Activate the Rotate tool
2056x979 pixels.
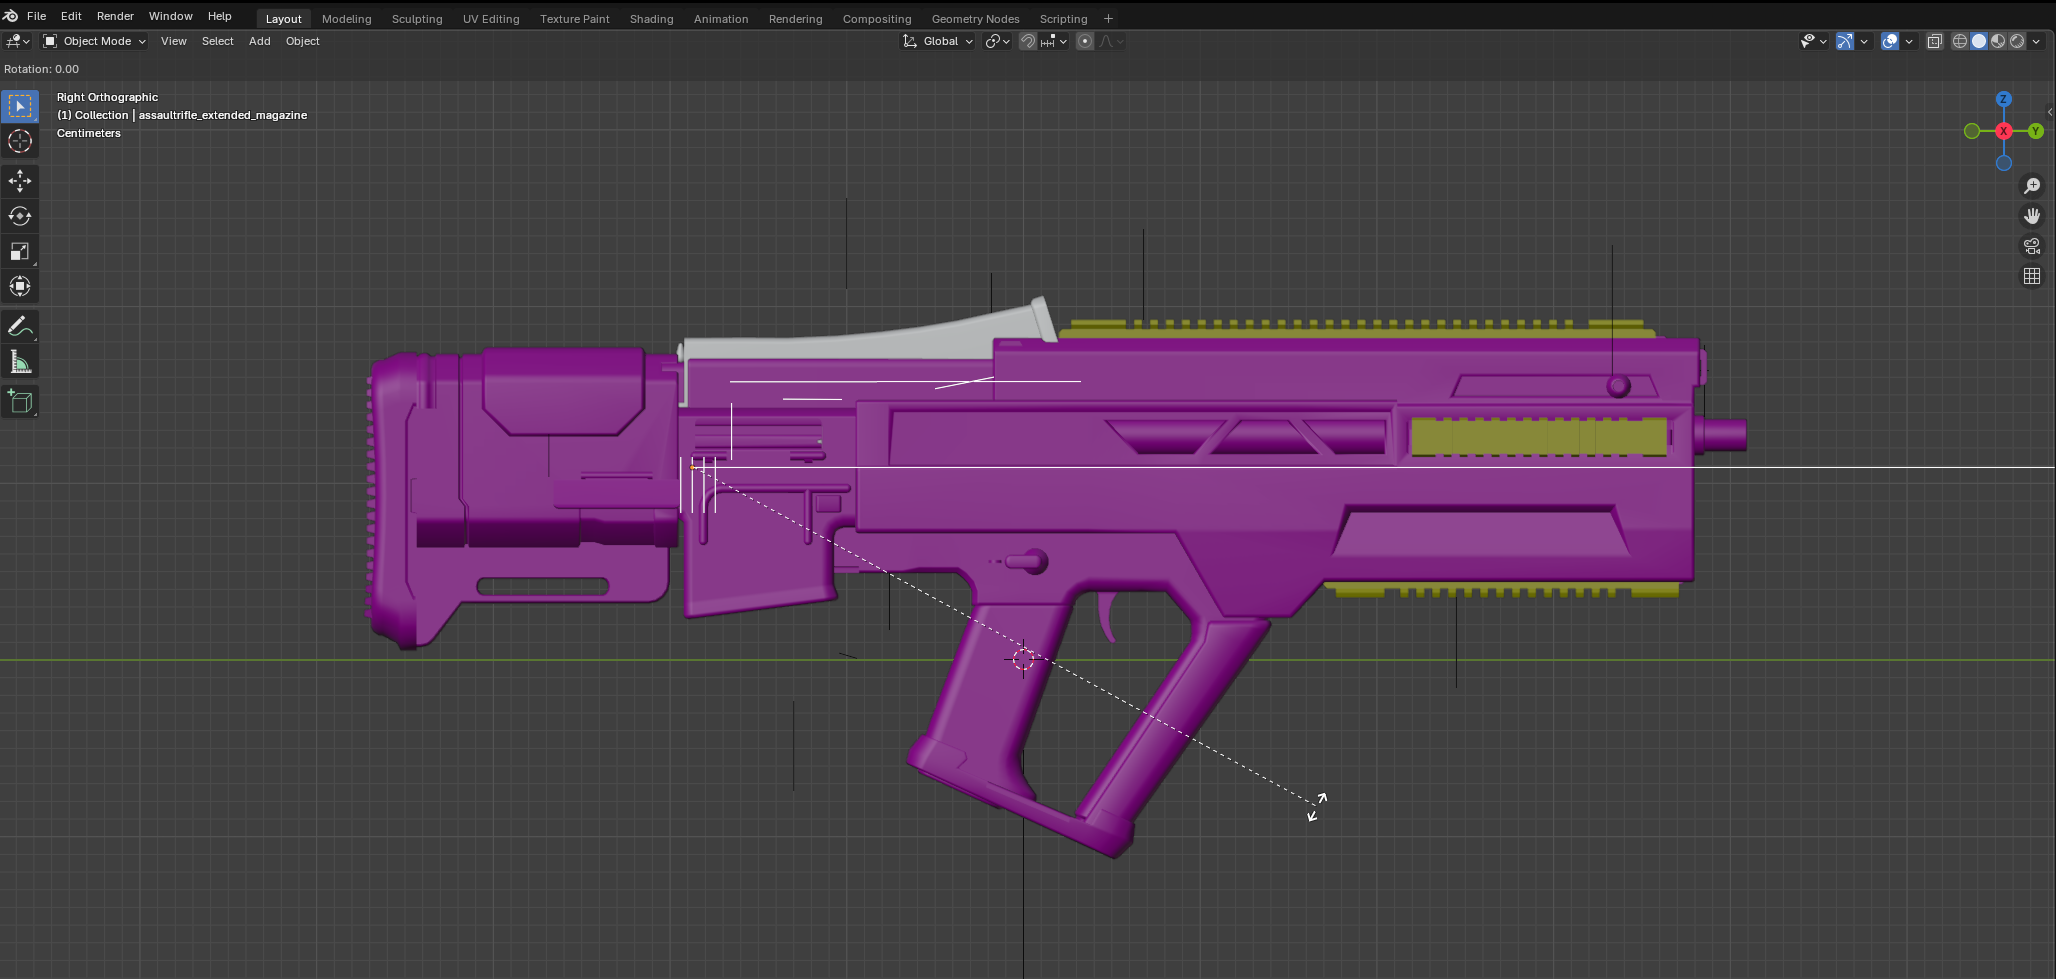point(20,216)
